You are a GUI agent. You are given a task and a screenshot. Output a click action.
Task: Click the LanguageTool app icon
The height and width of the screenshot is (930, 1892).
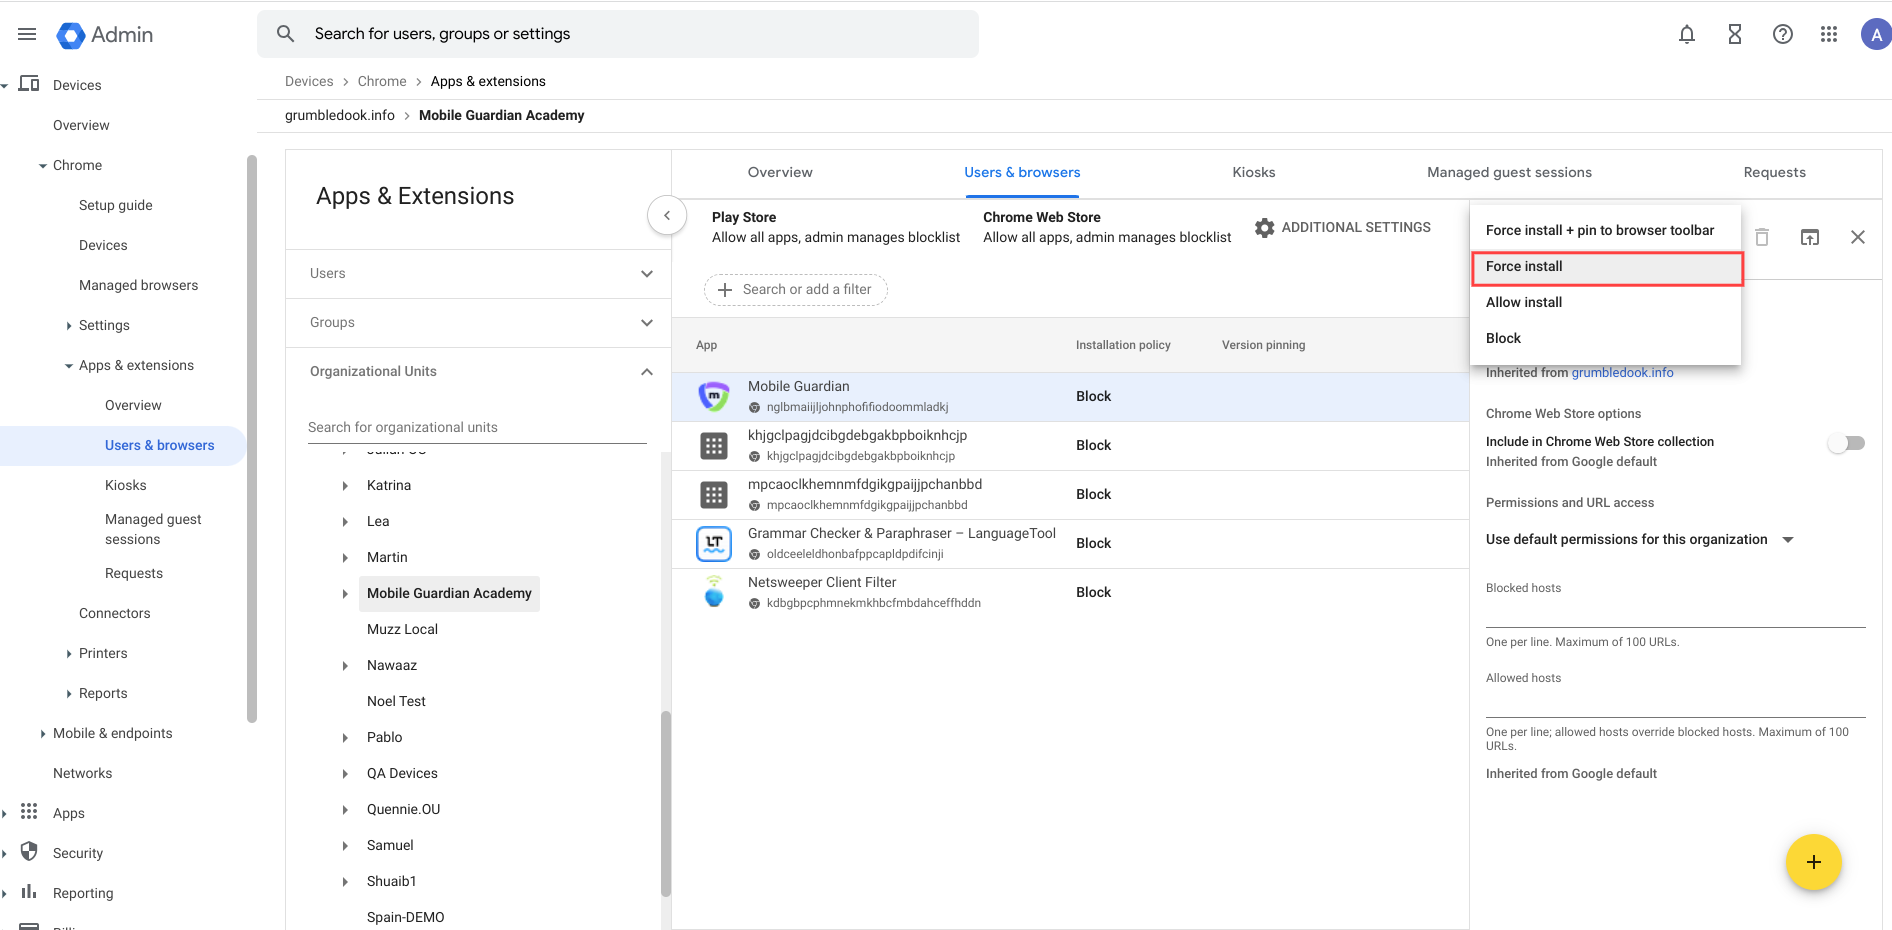coord(714,543)
